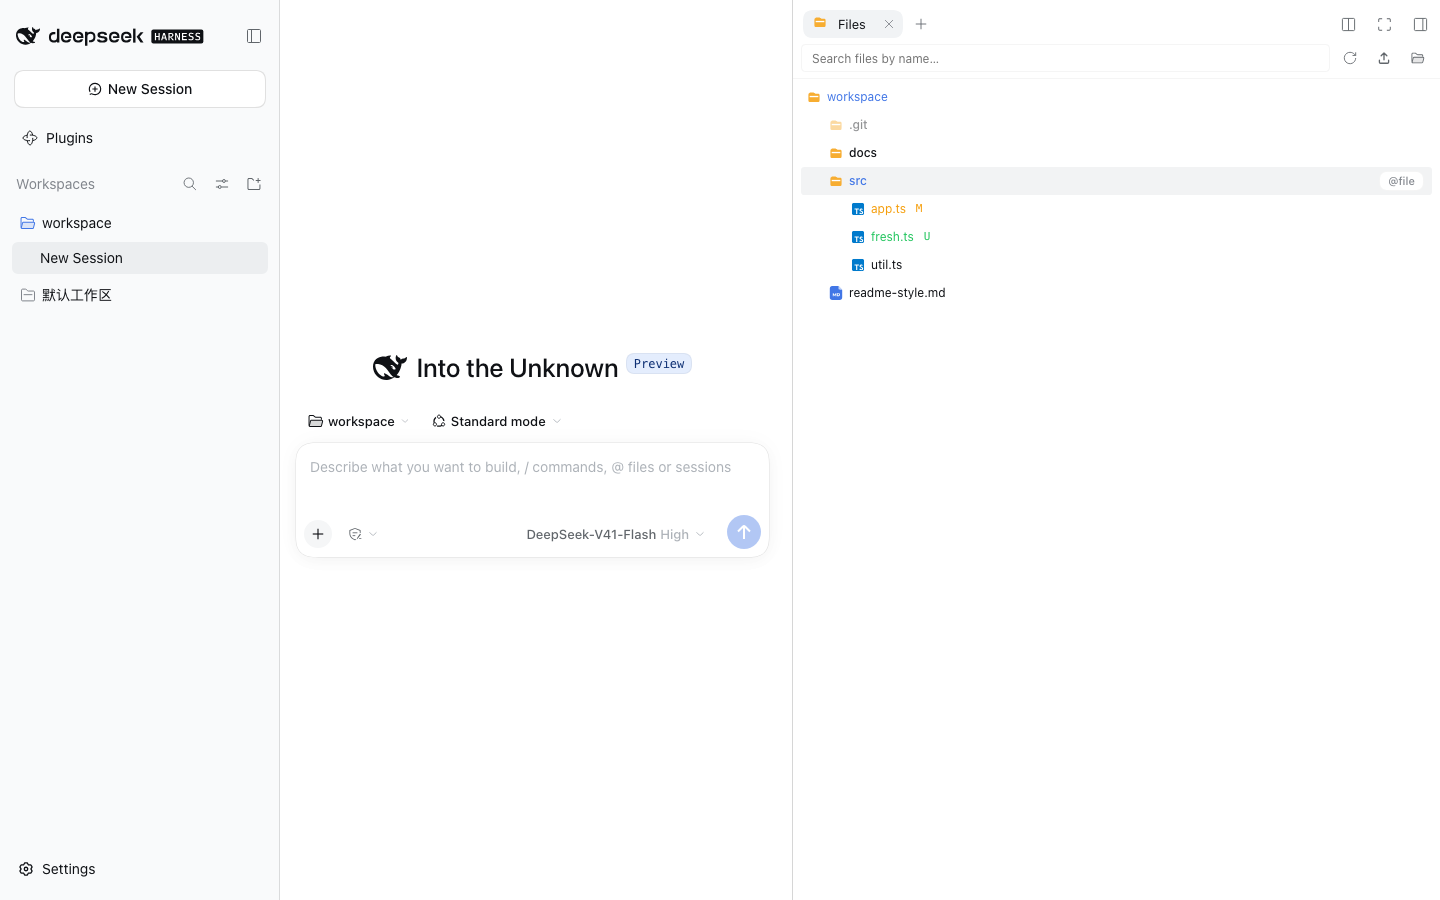Open workspace selector dropdown above prompt
The width and height of the screenshot is (1440, 900).
point(359,421)
